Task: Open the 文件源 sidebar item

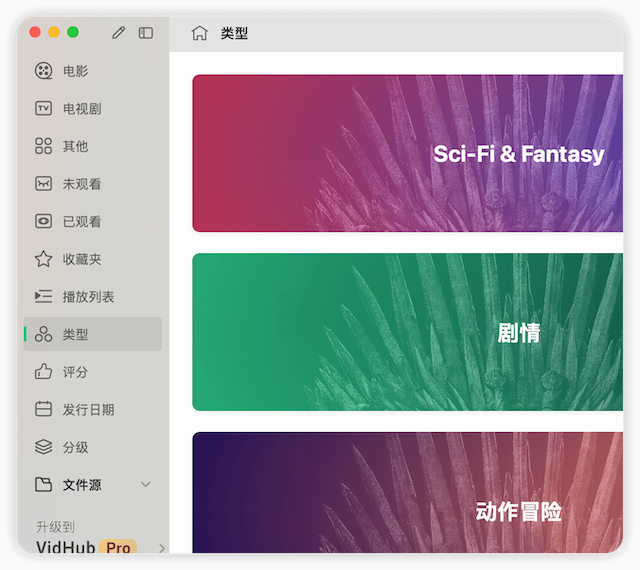Action: point(82,485)
